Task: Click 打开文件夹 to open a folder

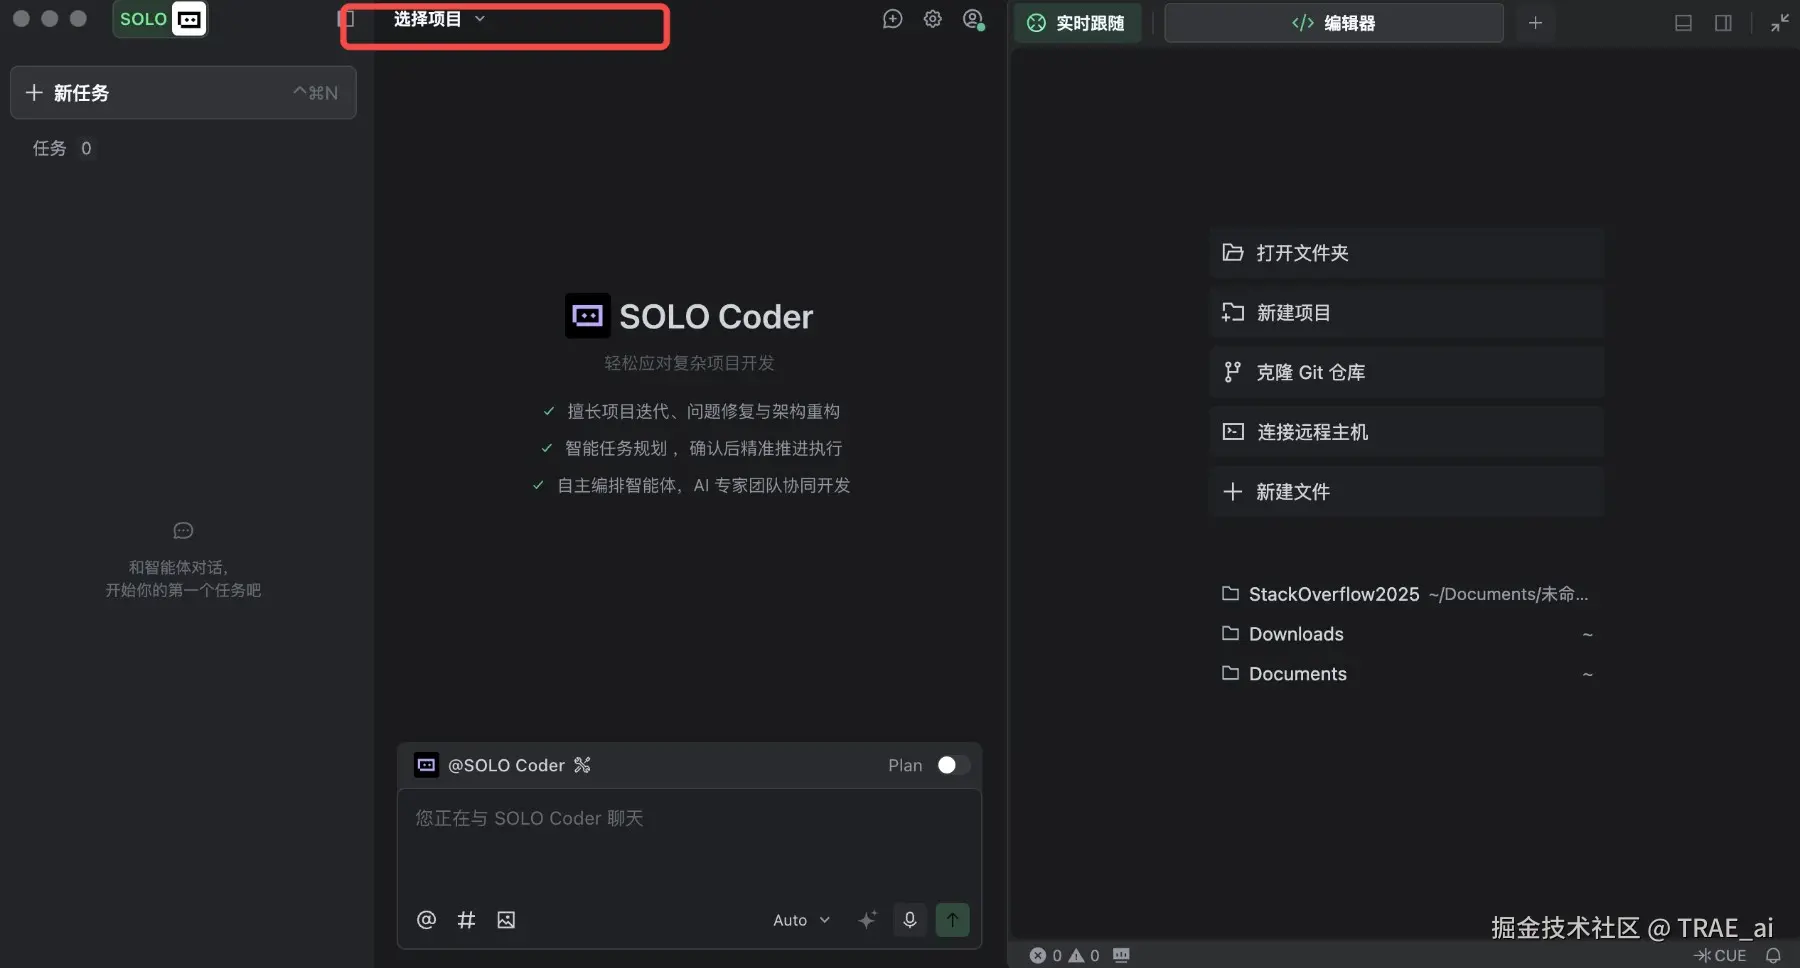Action: pos(1406,253)
